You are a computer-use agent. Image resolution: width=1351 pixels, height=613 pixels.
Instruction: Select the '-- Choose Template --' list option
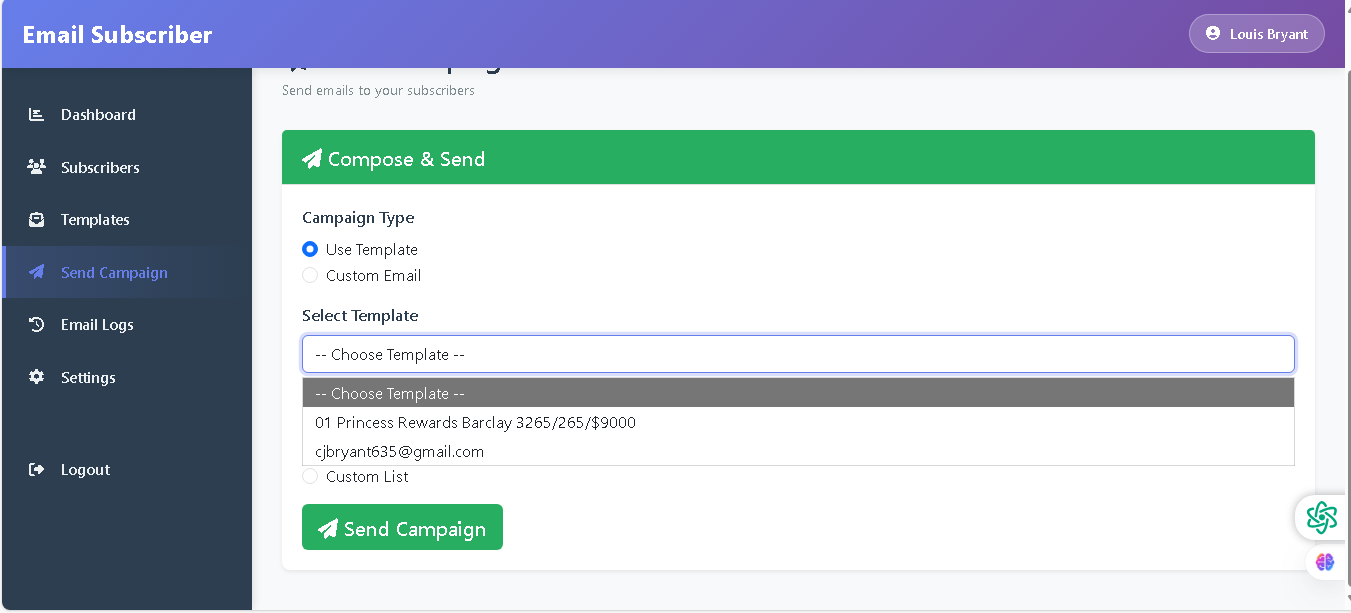click(390, 394)
